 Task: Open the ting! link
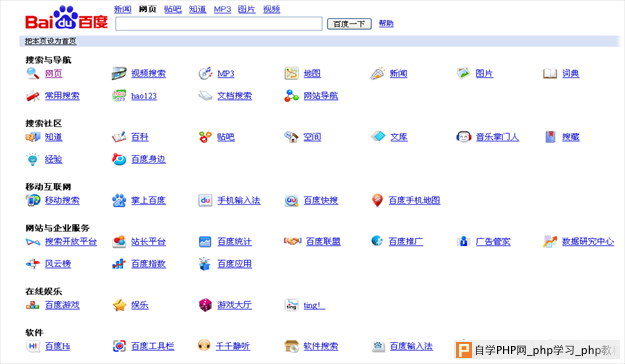coord(314,305)
